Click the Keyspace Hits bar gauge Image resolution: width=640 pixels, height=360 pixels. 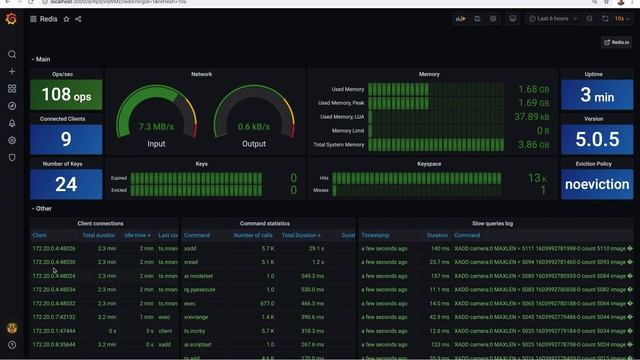pyautogui.click(x=416, y=178)
